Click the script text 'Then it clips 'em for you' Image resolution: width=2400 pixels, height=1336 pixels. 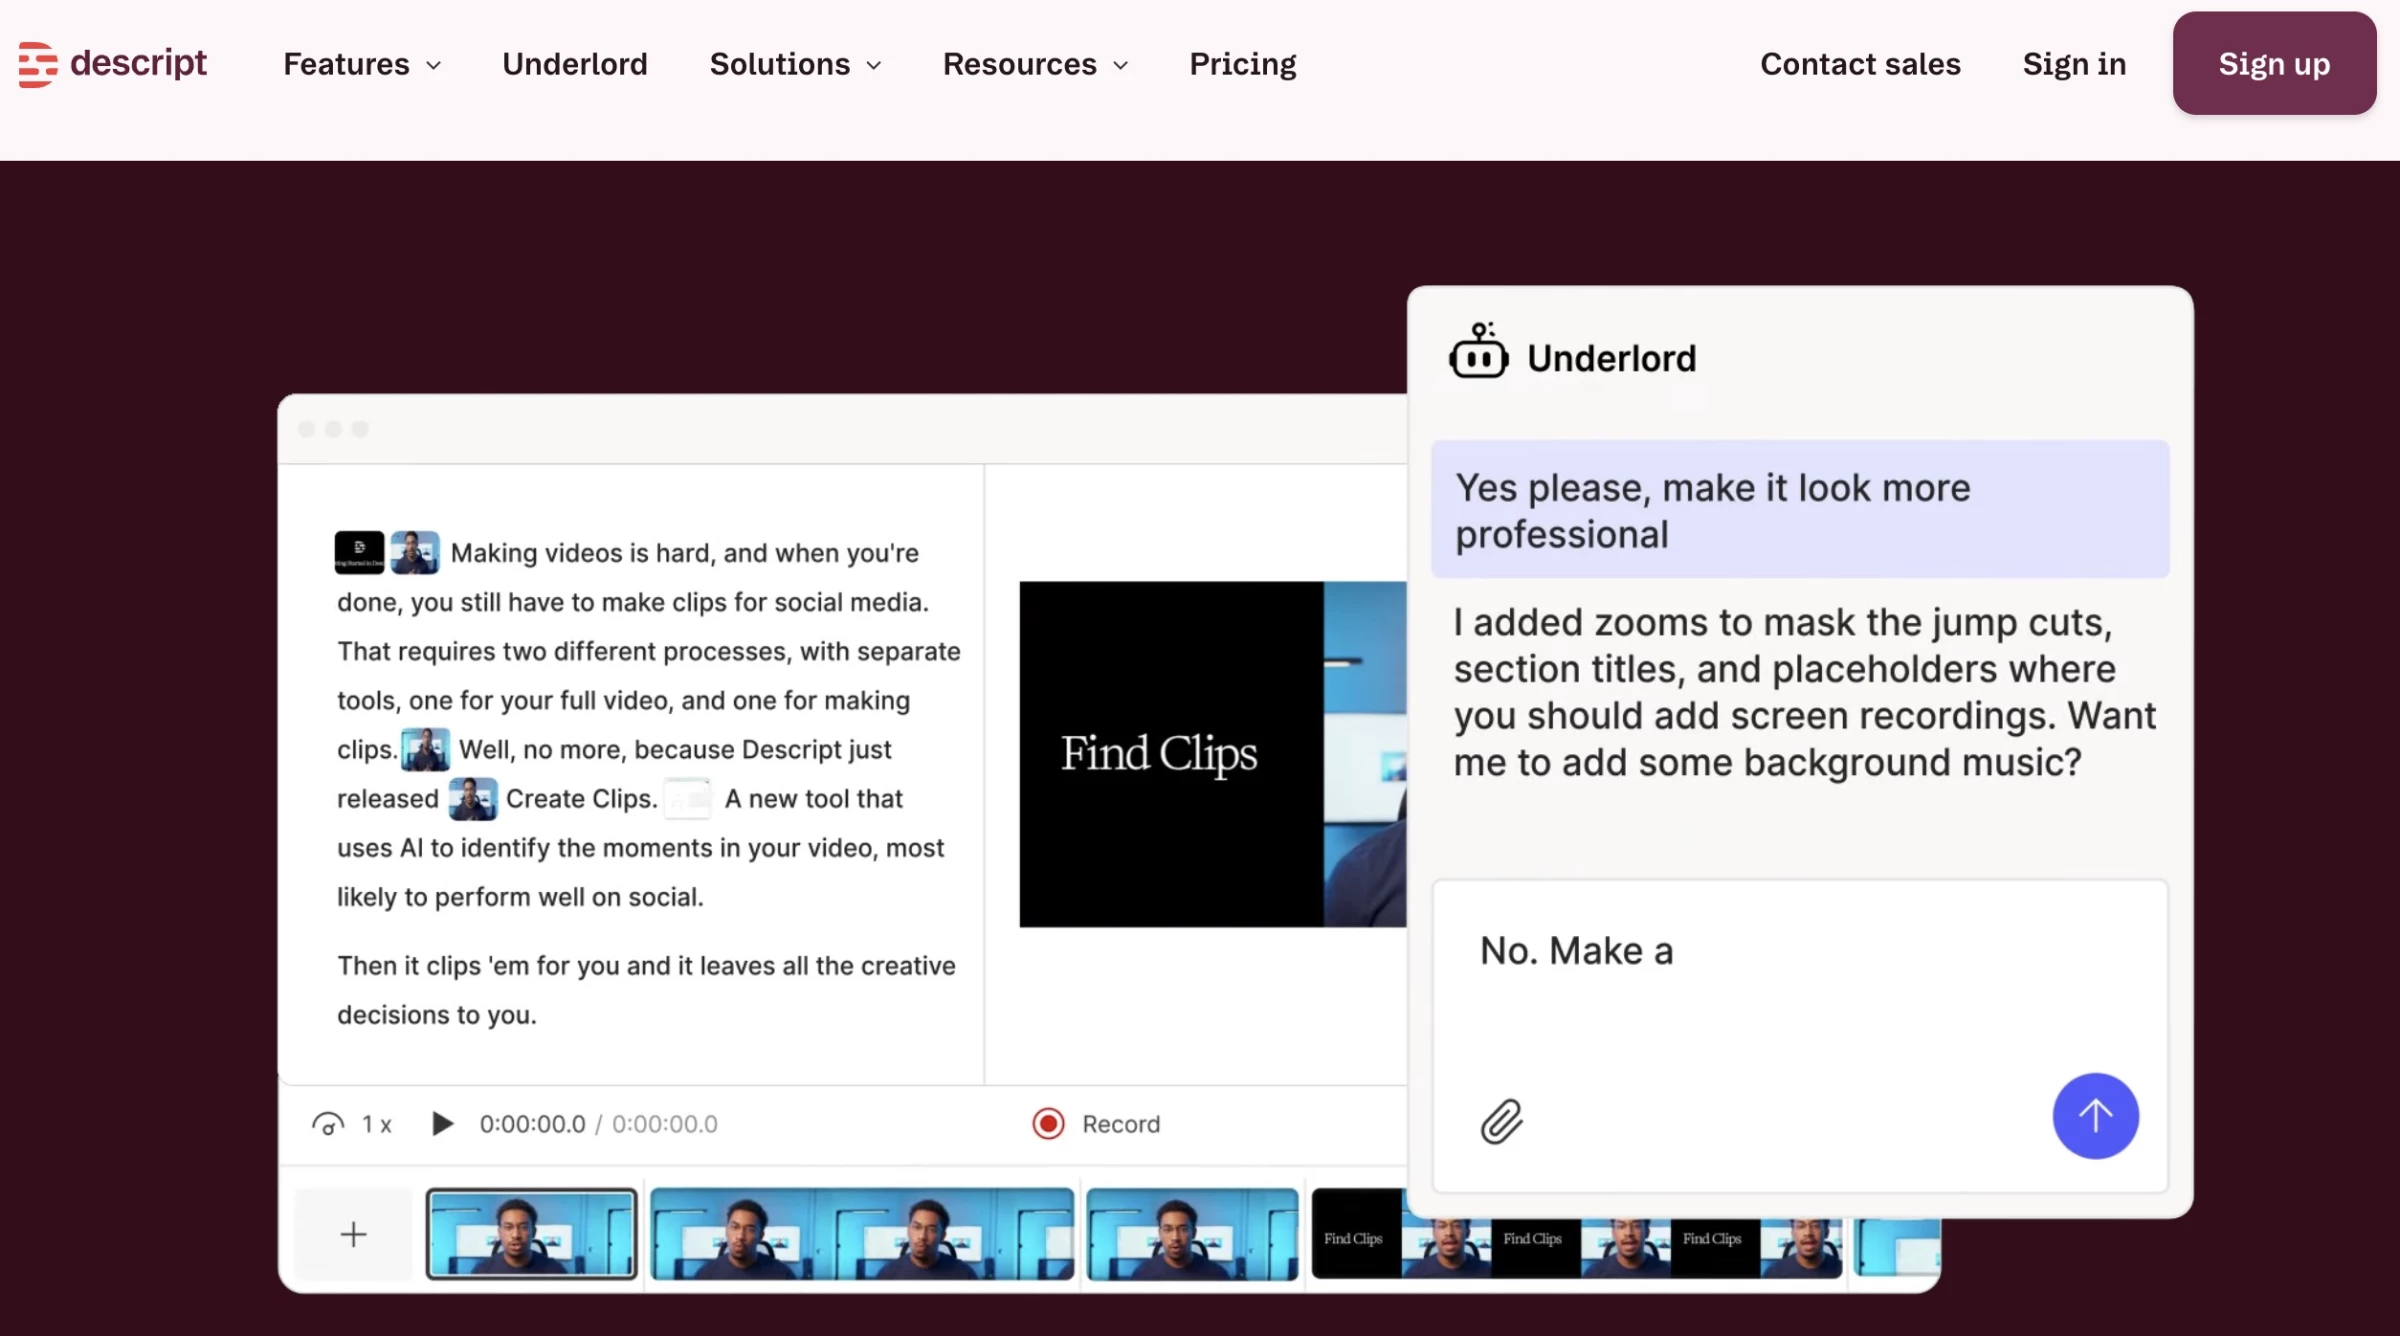pyautogui.click(x=484, y=966)
